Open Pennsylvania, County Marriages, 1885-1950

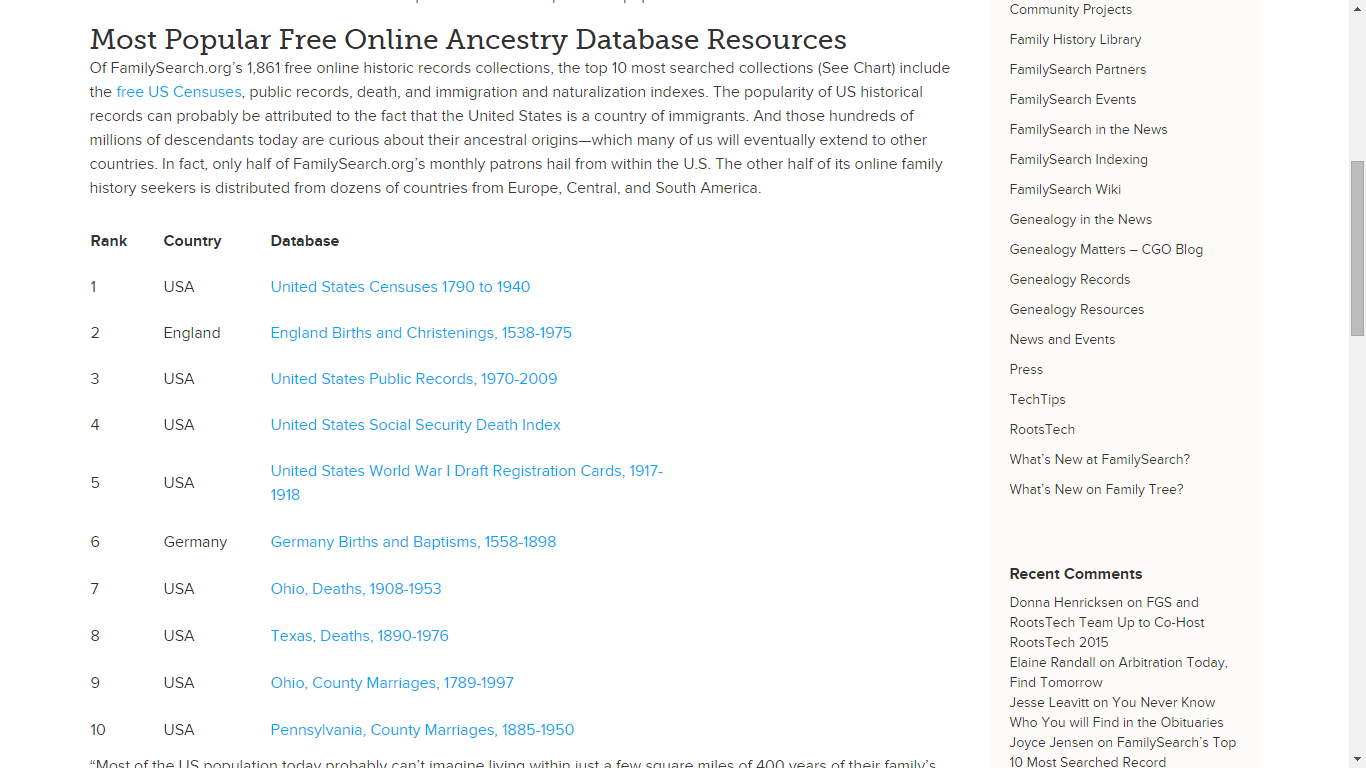pyautogui.click(x=422, y=730)
